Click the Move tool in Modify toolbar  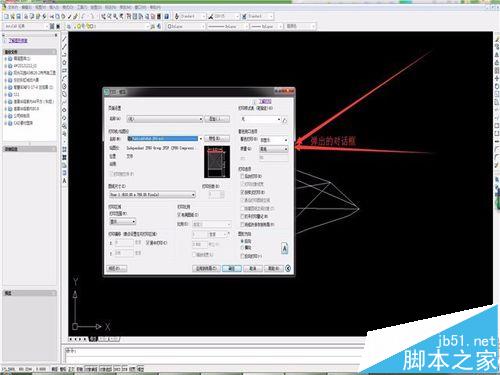pyautogui.click(x=497, y=78)
